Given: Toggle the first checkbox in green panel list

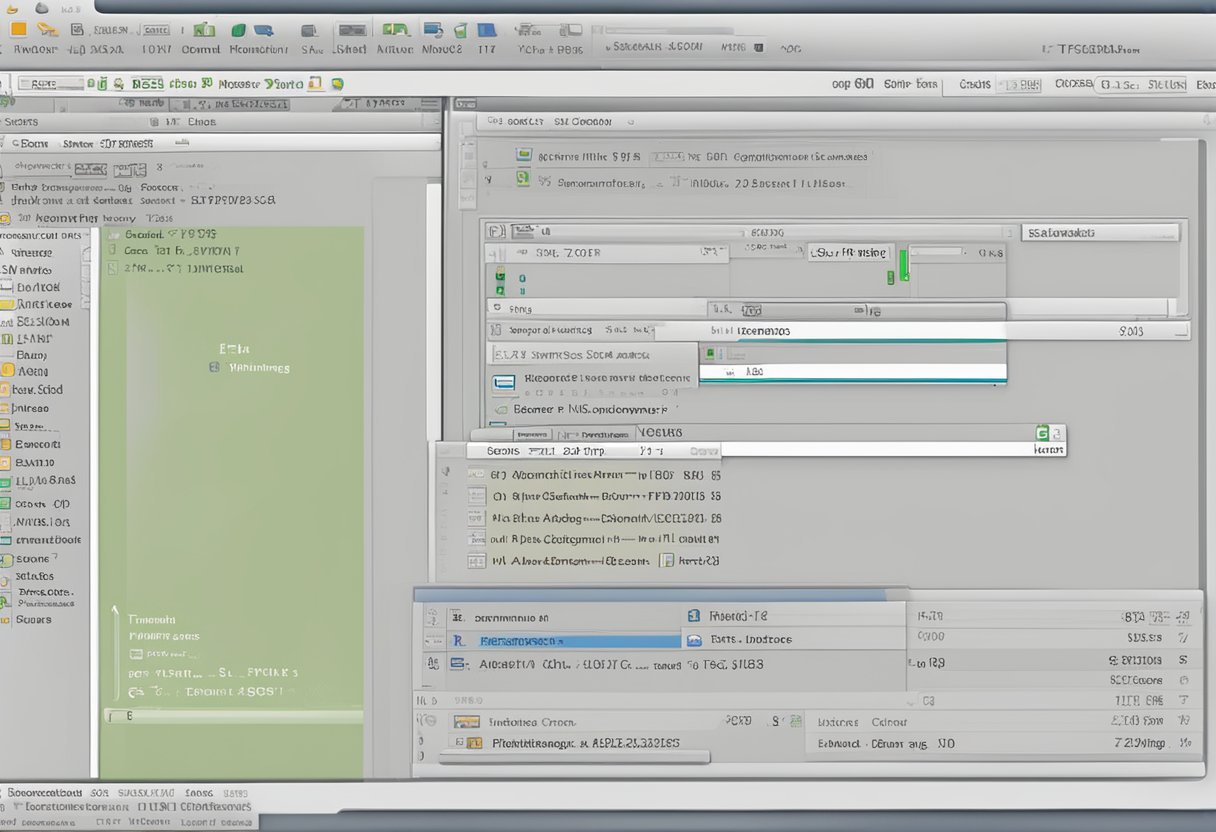Looking at the screenshot, I should click(x=112, y=234).
